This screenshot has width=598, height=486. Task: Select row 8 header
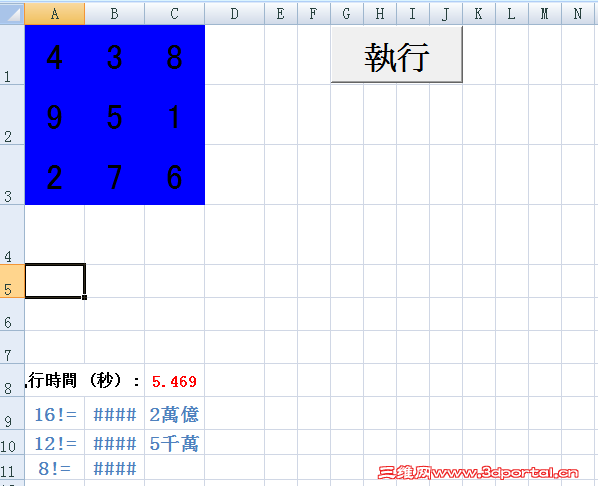point(12,380)
